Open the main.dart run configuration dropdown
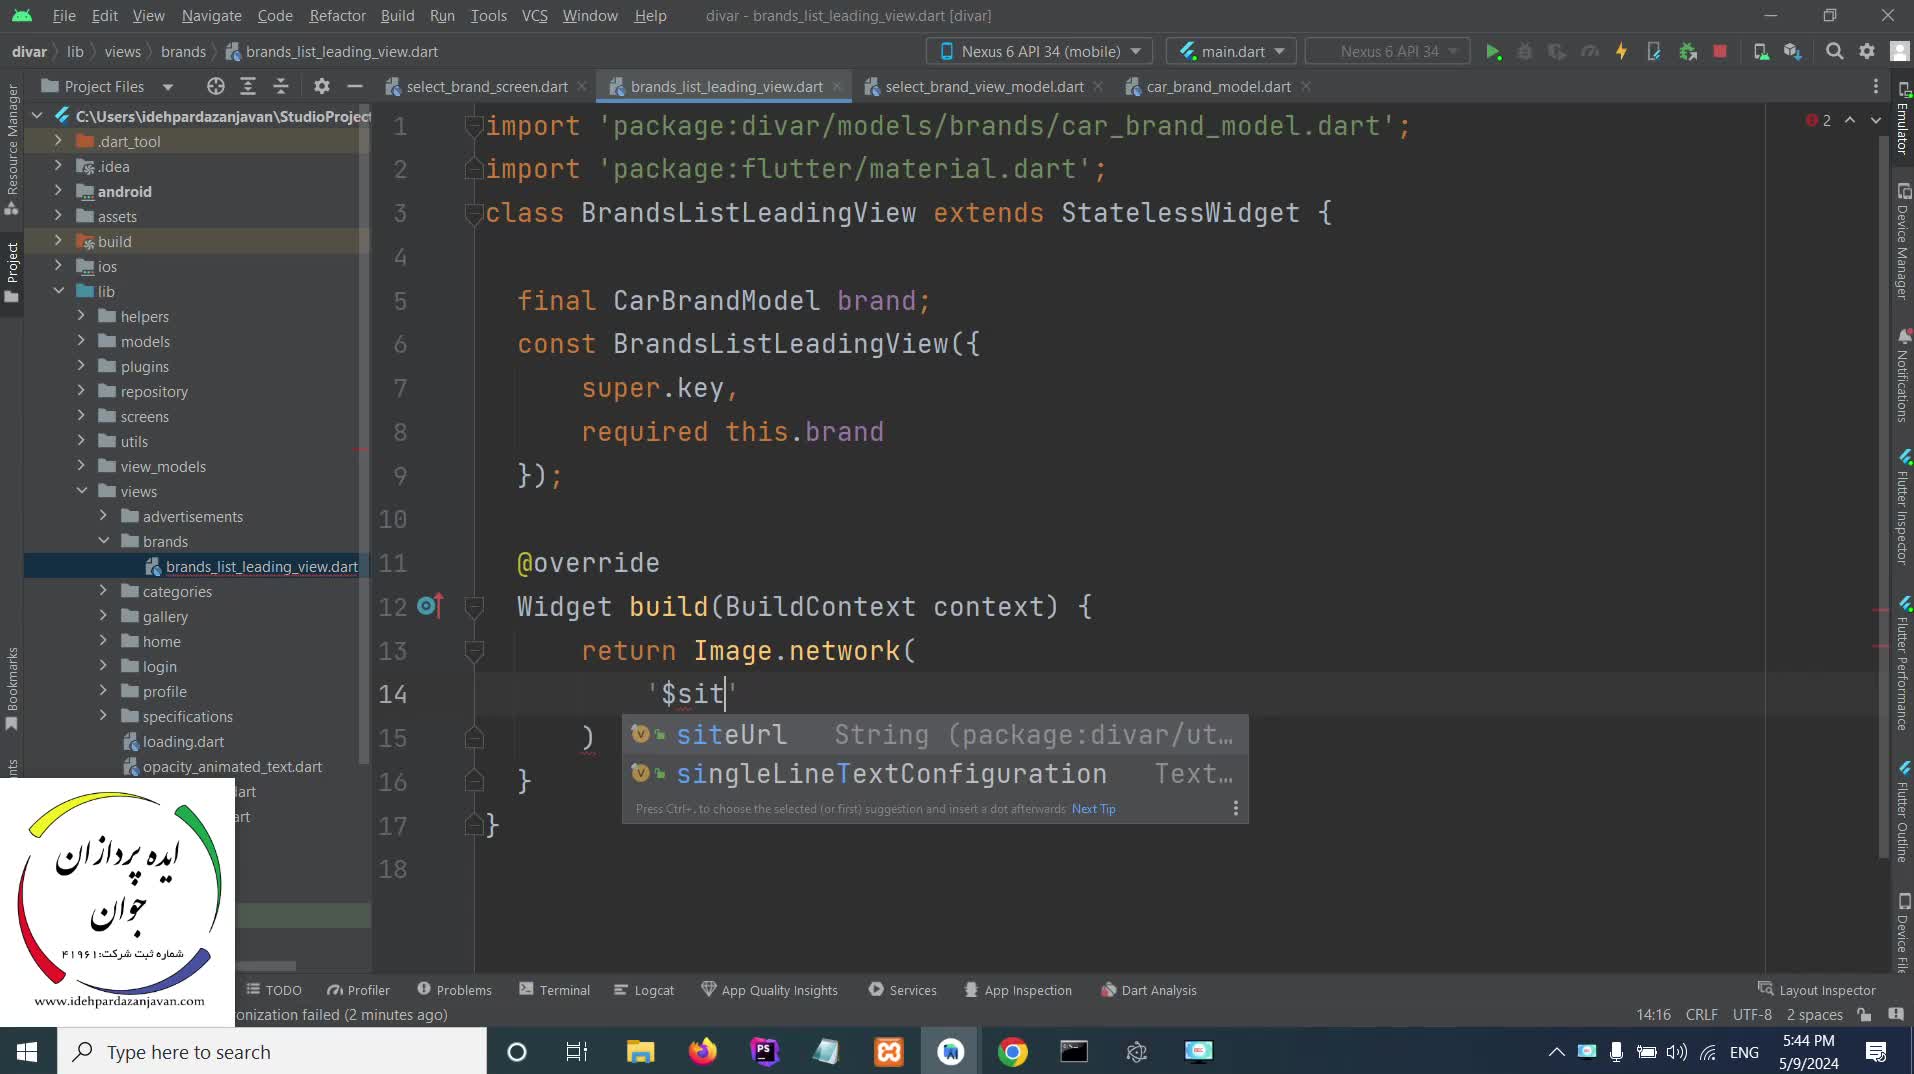 click(x=1231, y=52)
